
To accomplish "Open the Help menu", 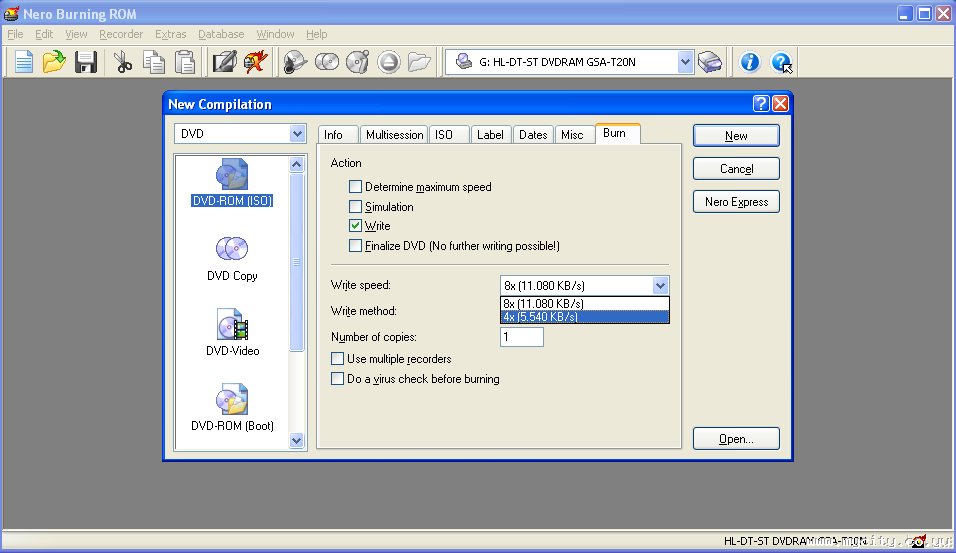I will coord(316,34).
